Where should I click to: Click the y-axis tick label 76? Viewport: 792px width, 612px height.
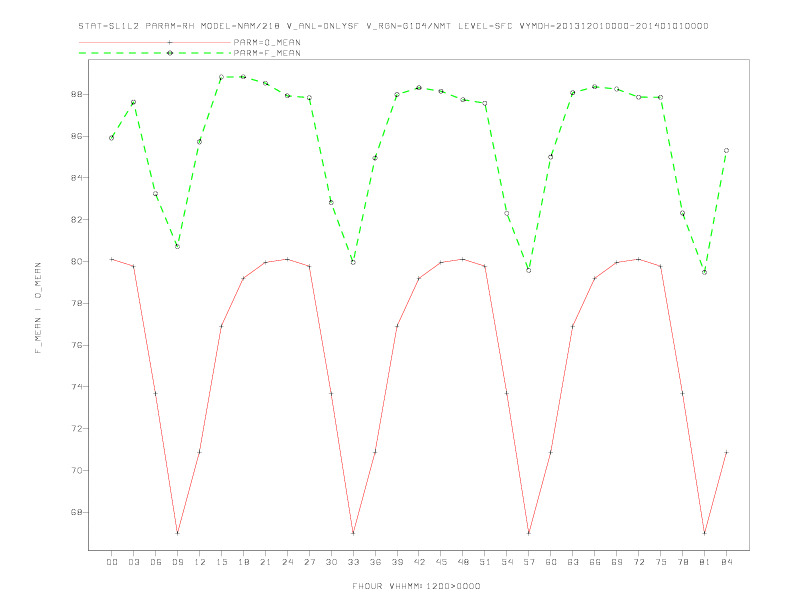76,345
